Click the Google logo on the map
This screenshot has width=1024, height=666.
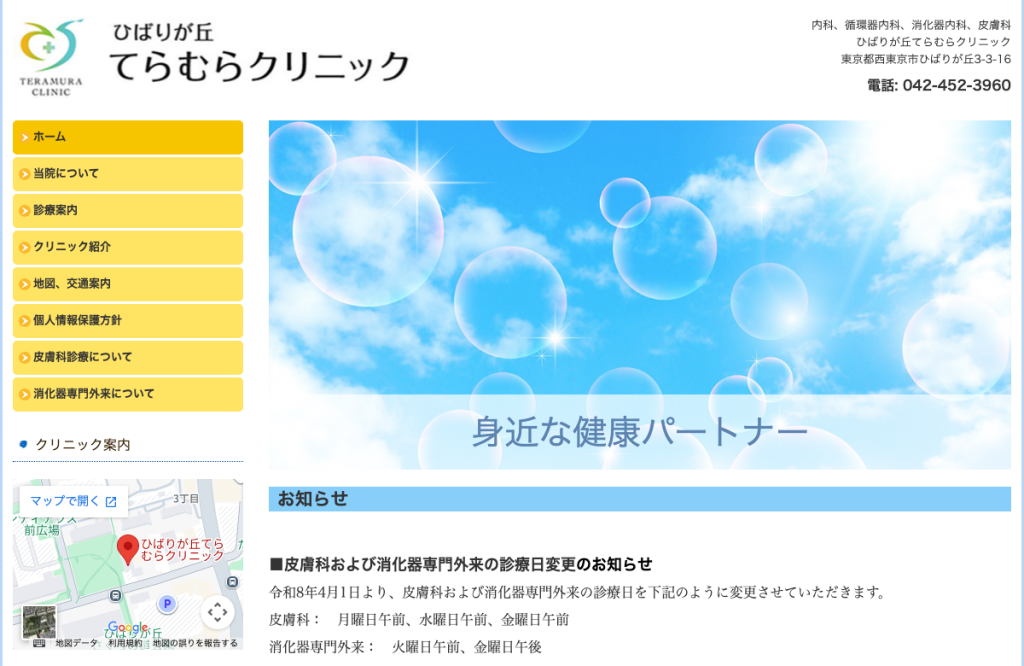click(128, 627)
